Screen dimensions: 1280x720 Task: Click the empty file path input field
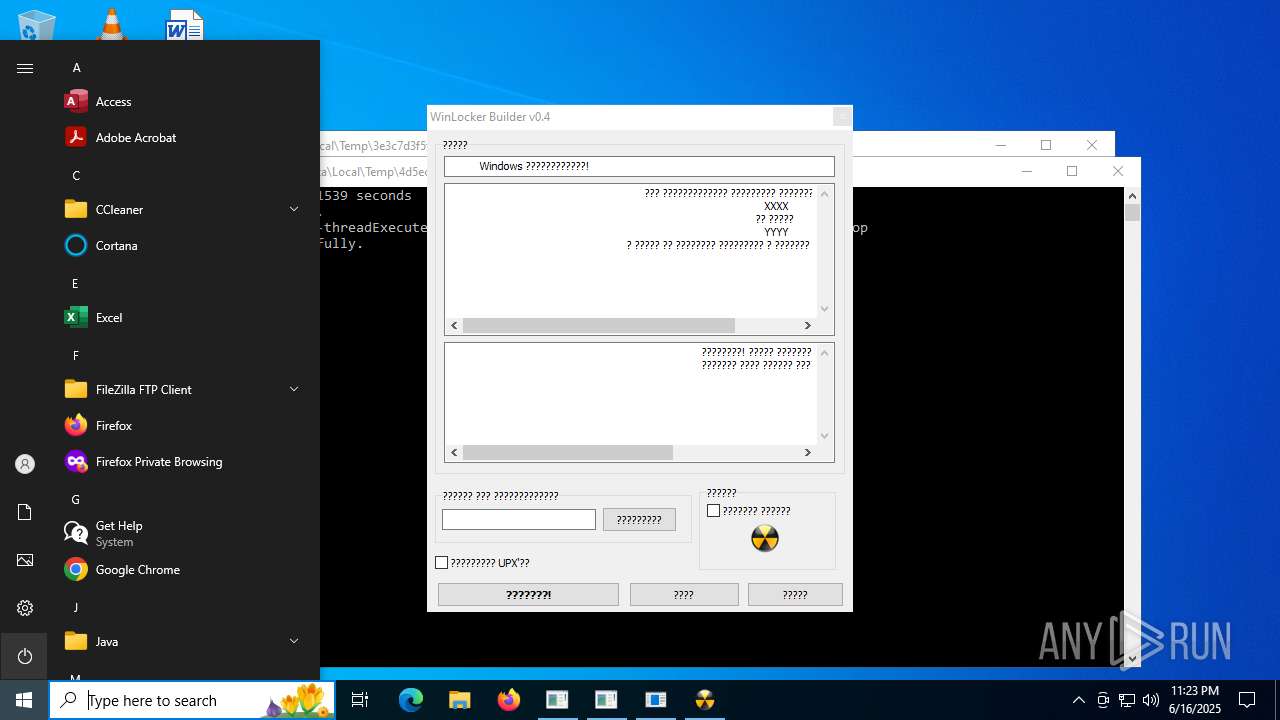point(519,520)
